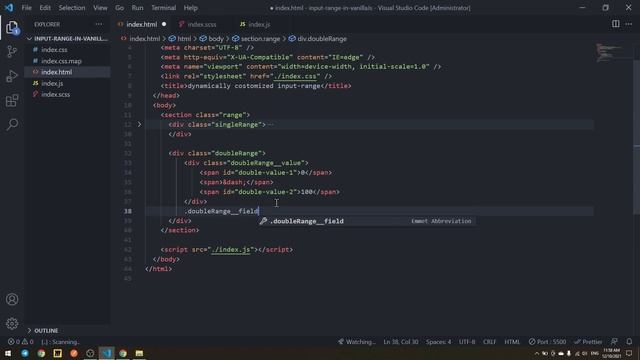Screen dimensions: 640x360
Task: Expand the OUTLINE section
Action: point(46,331)
